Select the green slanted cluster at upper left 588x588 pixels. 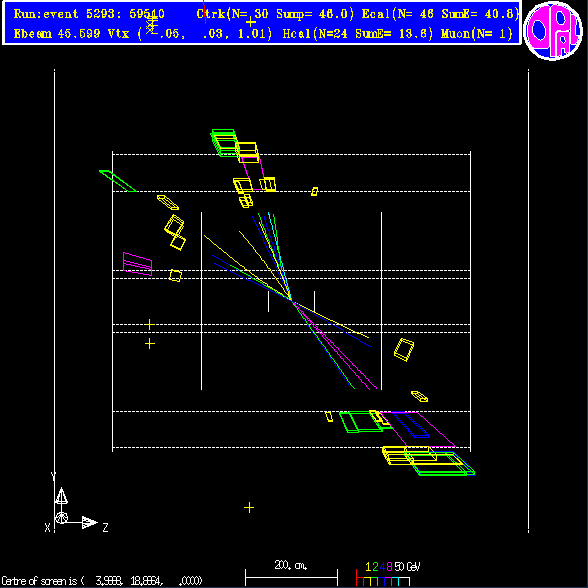point(118,181)
